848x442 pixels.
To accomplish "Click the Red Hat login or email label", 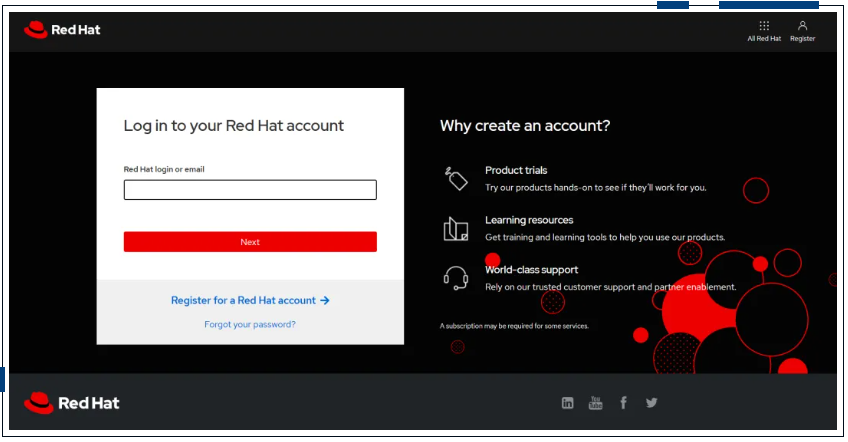I will pyautogui.click(x=164, y=169).
